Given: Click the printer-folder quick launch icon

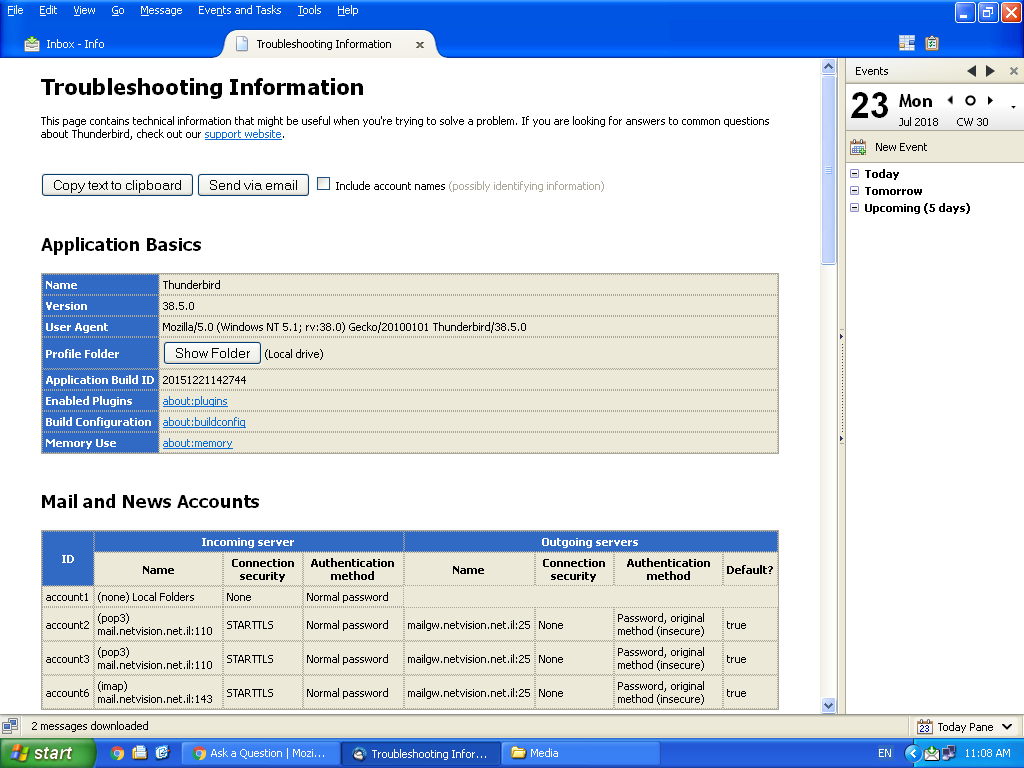Looking at the screenshot, I should point(140,753).
